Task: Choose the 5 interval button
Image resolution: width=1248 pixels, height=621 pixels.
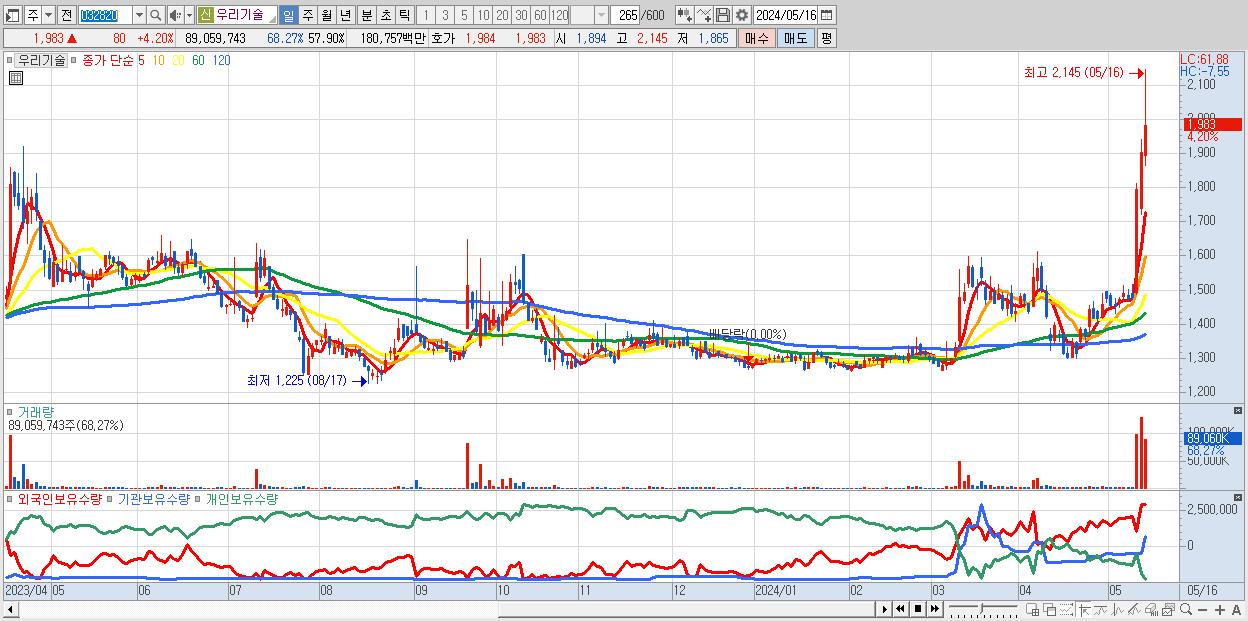Action: click(464, 15)
